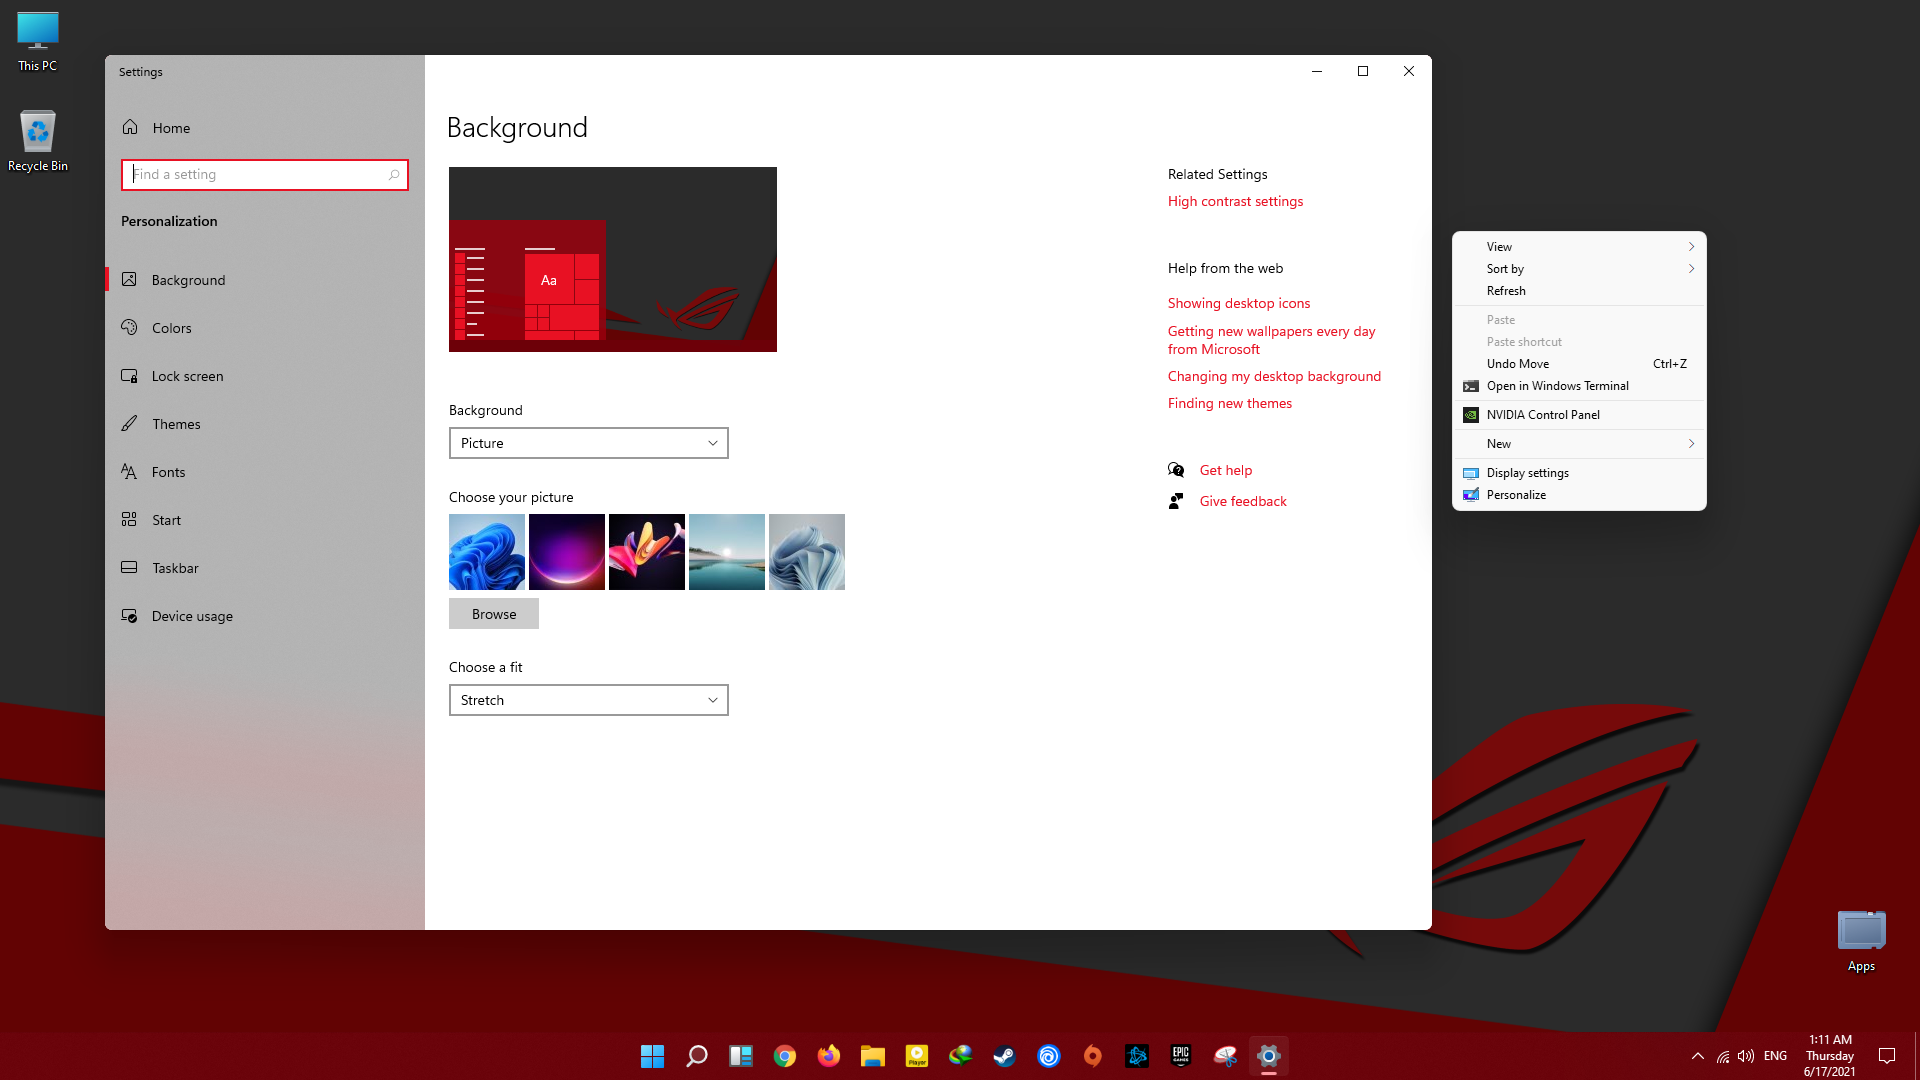
Task: Open Getting new wallpapers every day link
Action: (x=1272, y=340)
